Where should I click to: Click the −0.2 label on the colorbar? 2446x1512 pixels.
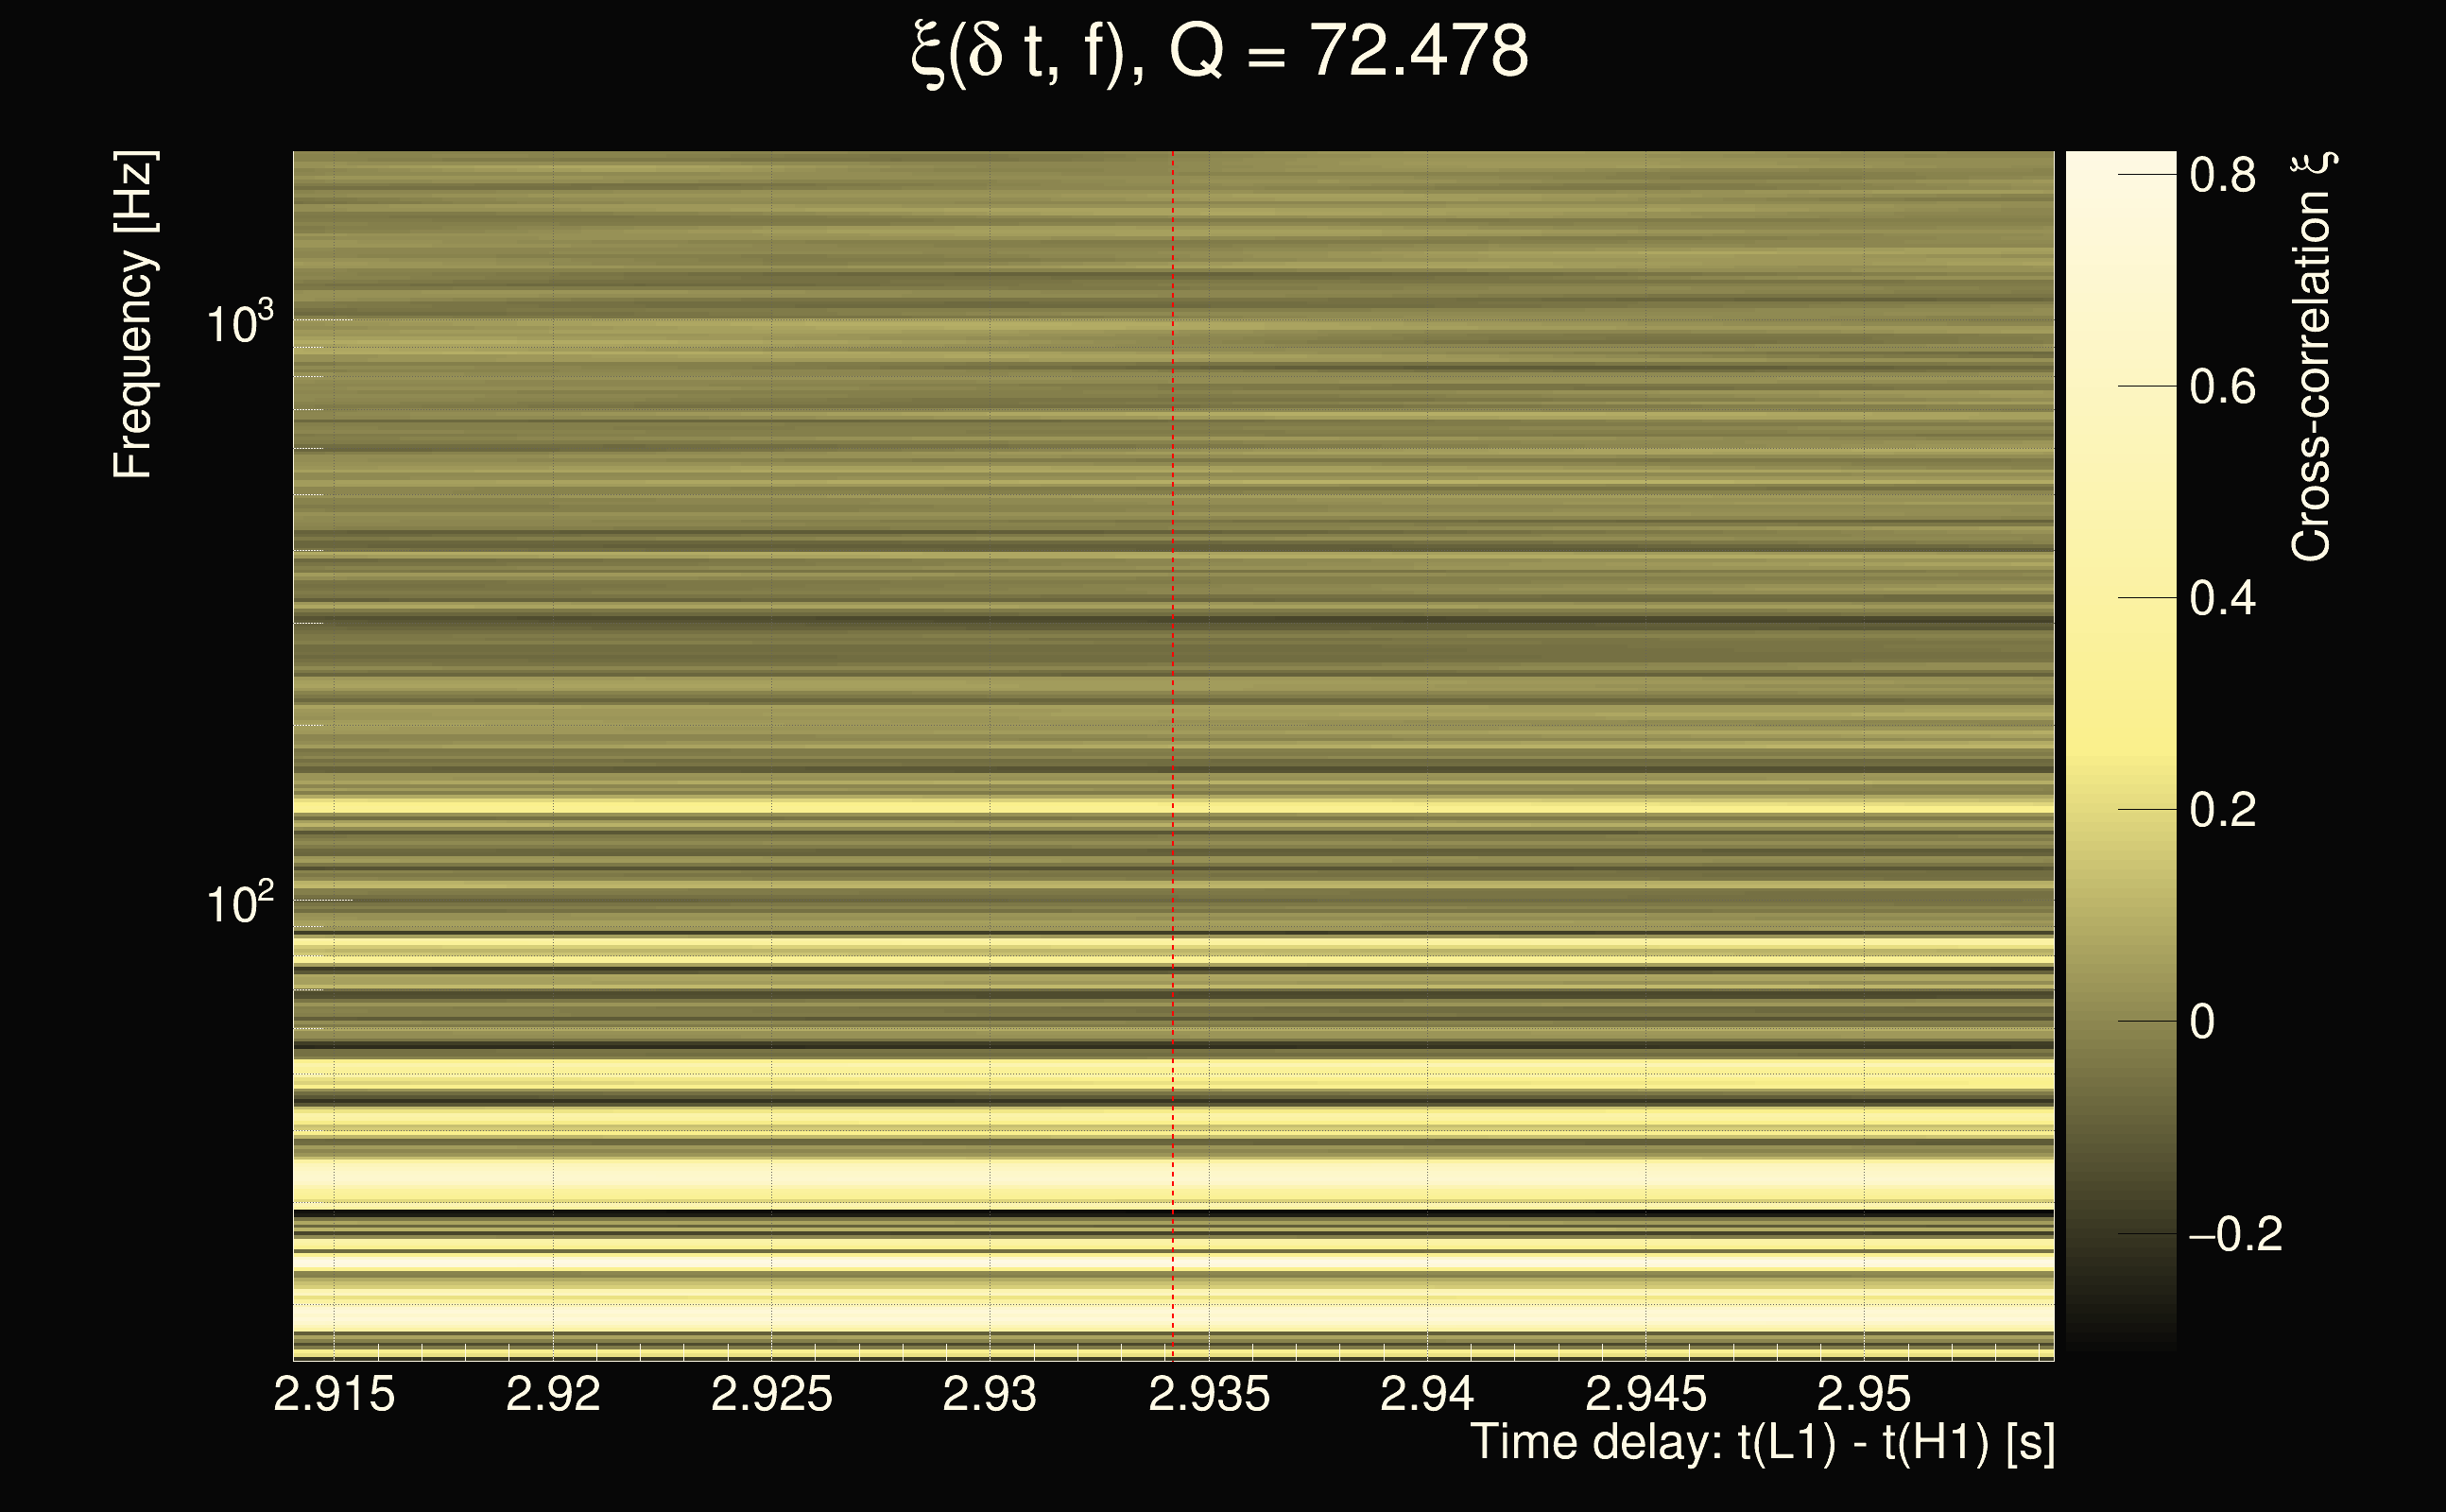2235,1234
